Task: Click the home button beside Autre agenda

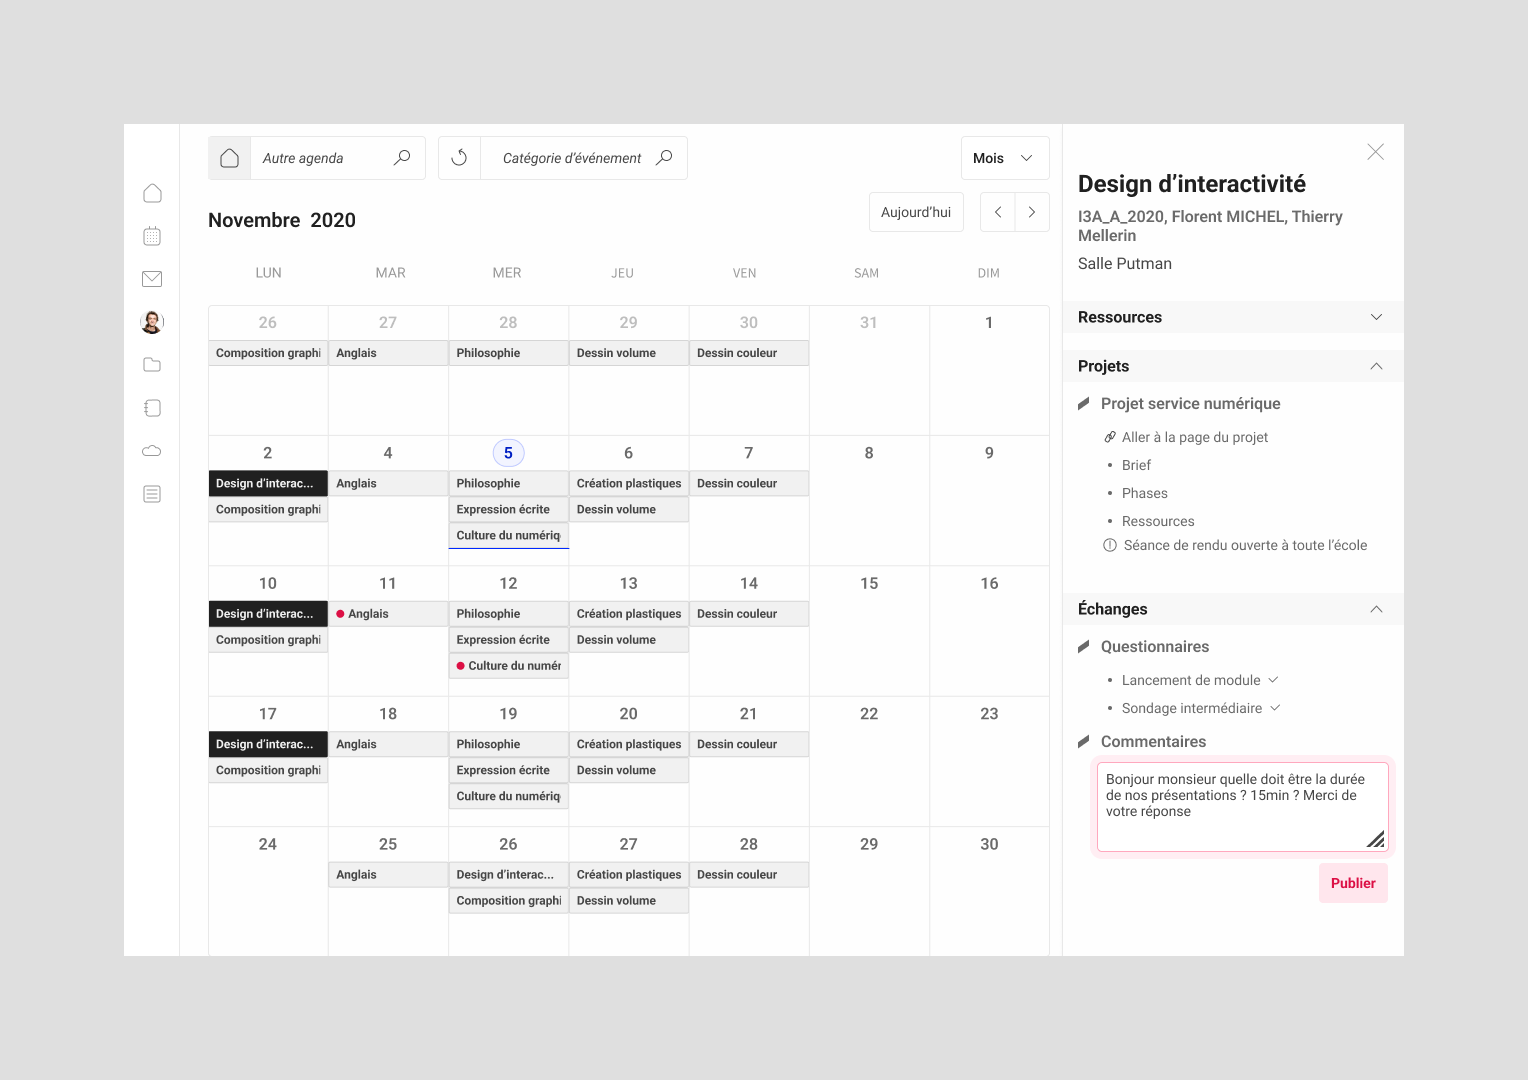Action: coord(229,158)
